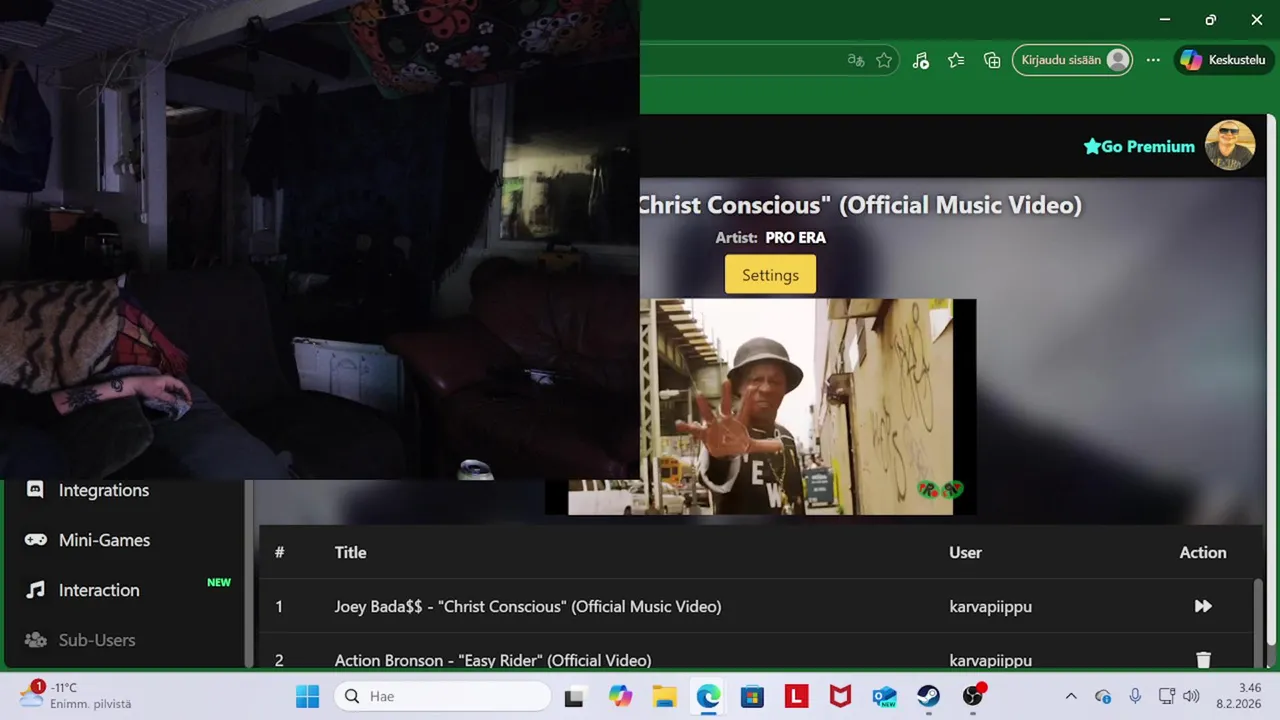This screenshot has height=720, width=1280.
Task: Open the Copilot taskbar app
Action: pyautogui.click(x=620, y=696)
